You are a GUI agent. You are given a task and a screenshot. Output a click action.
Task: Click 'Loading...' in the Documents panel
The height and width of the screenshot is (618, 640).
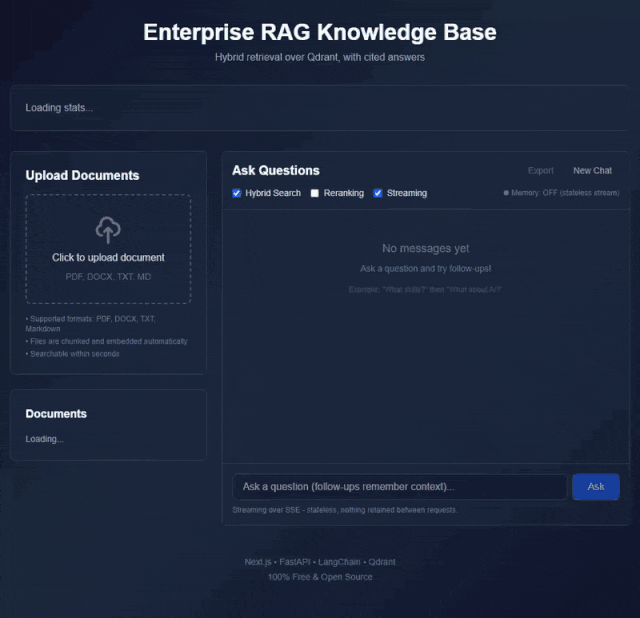44,439
